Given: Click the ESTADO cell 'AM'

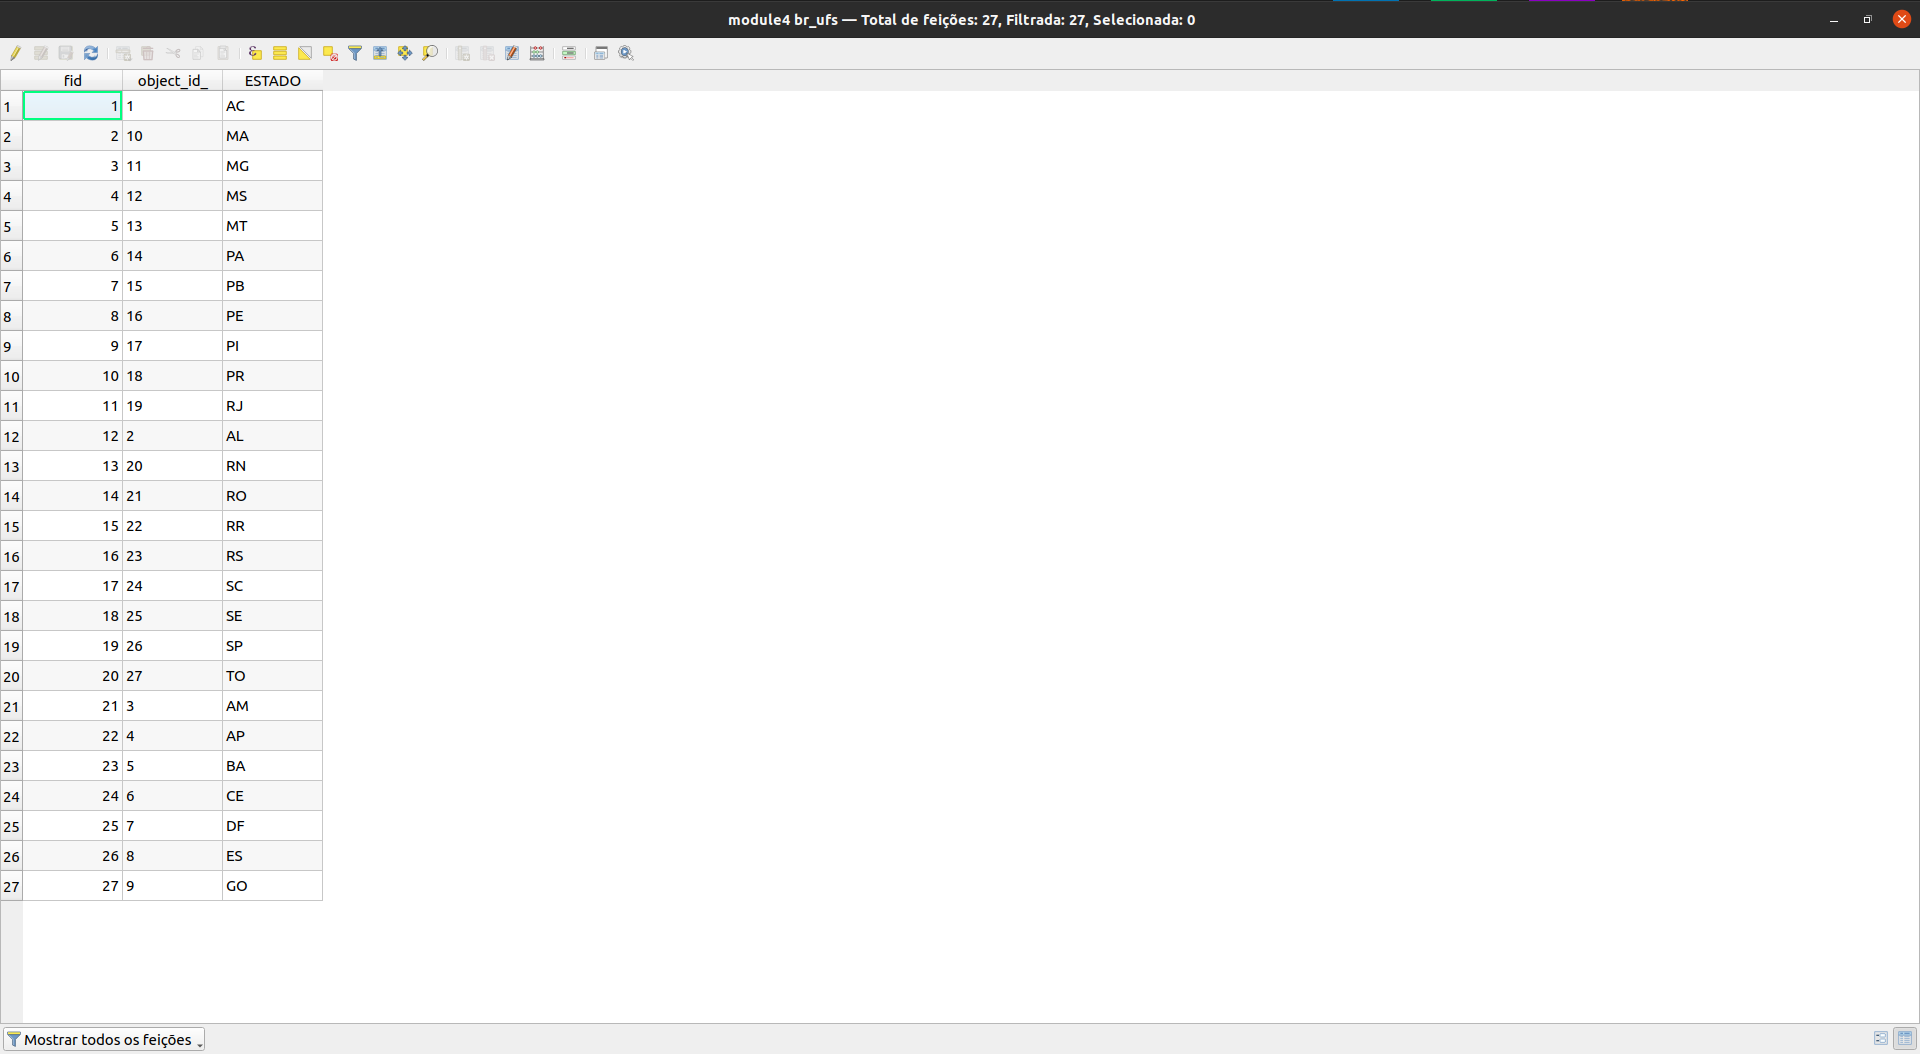Looking at the screenshot, I should pyautogui.click(x=272, y=706).
